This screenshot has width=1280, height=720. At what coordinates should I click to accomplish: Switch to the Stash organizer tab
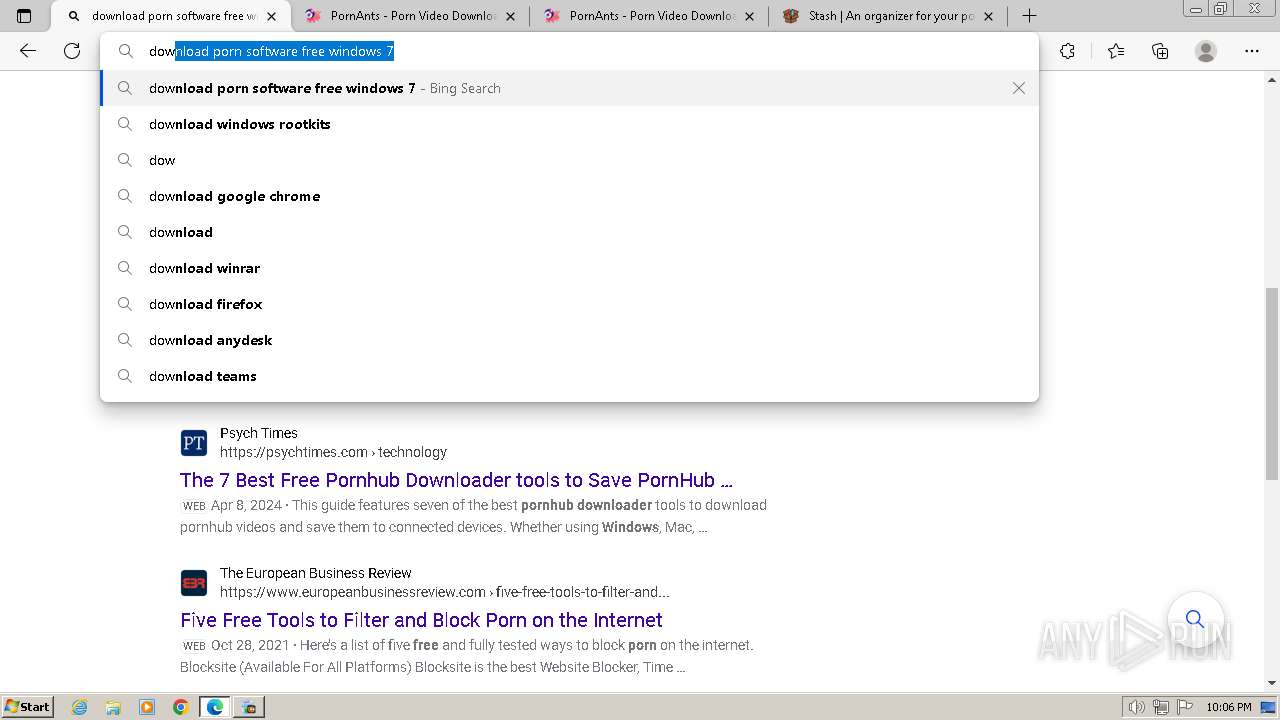pyautogui.click(x=887, y=16)
